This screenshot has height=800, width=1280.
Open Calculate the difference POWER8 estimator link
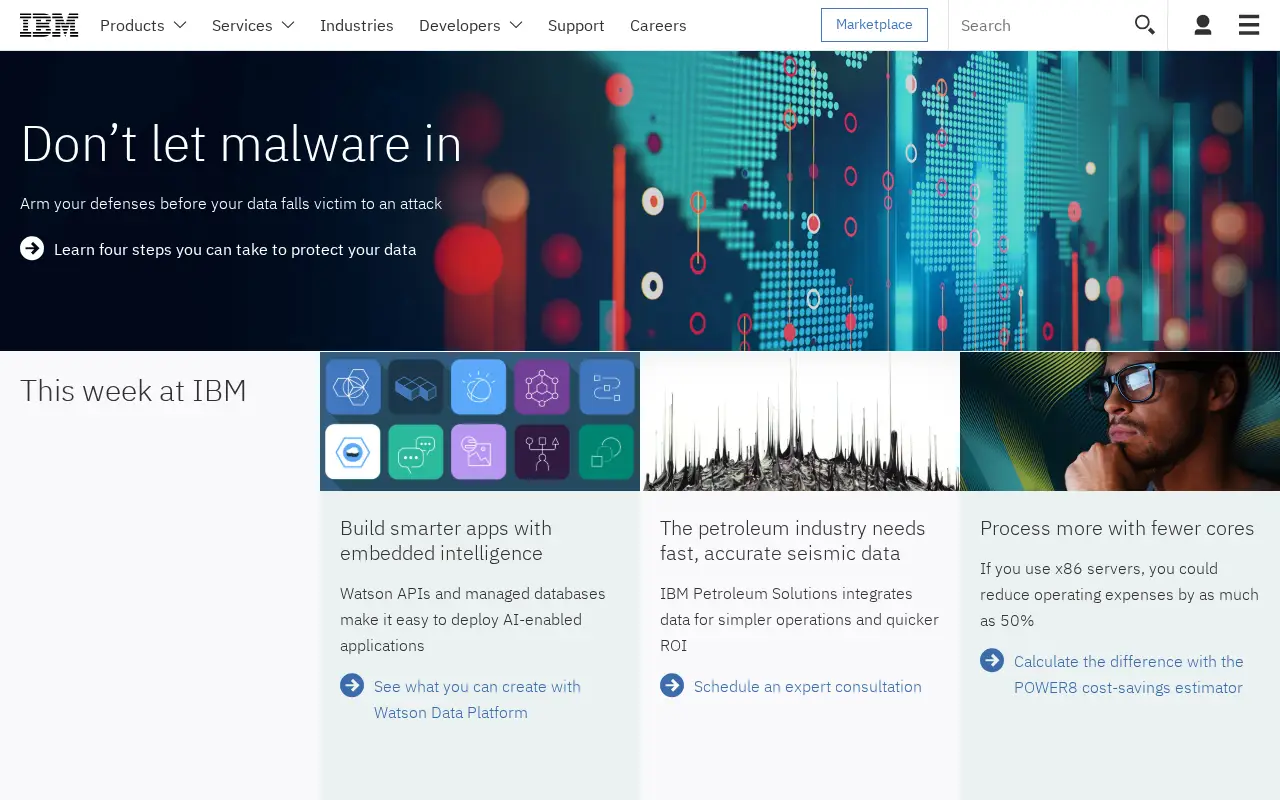(1129, 674)
